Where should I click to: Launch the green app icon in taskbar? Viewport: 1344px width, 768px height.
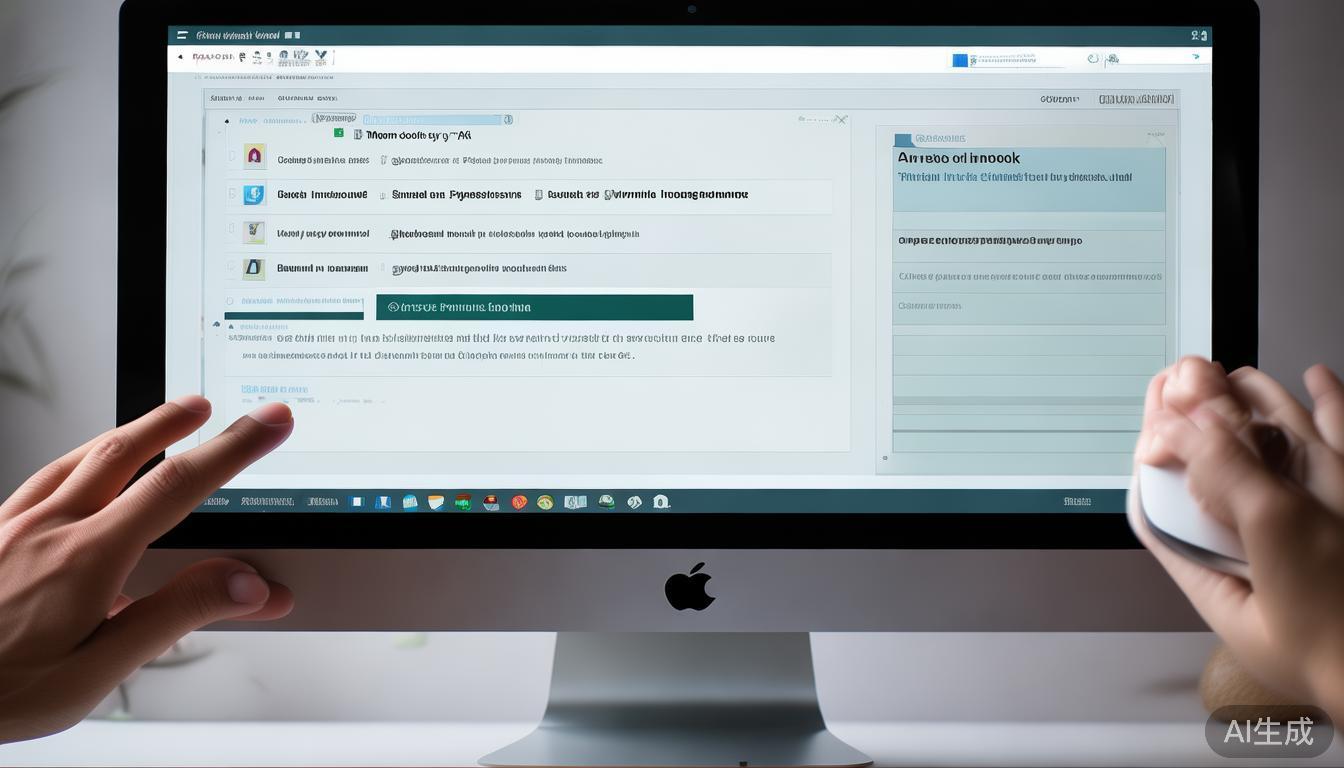[x=462, y=502]
